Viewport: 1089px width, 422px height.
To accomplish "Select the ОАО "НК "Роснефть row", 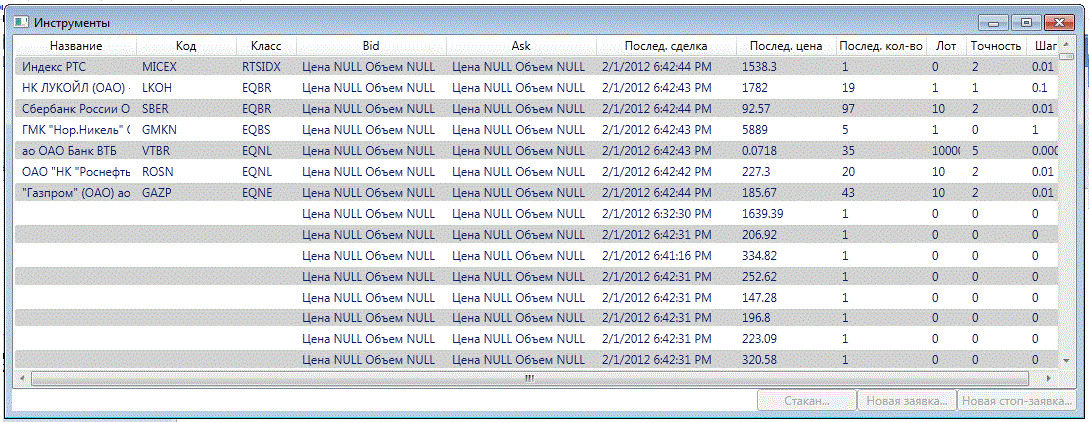I will coord(536,171).
